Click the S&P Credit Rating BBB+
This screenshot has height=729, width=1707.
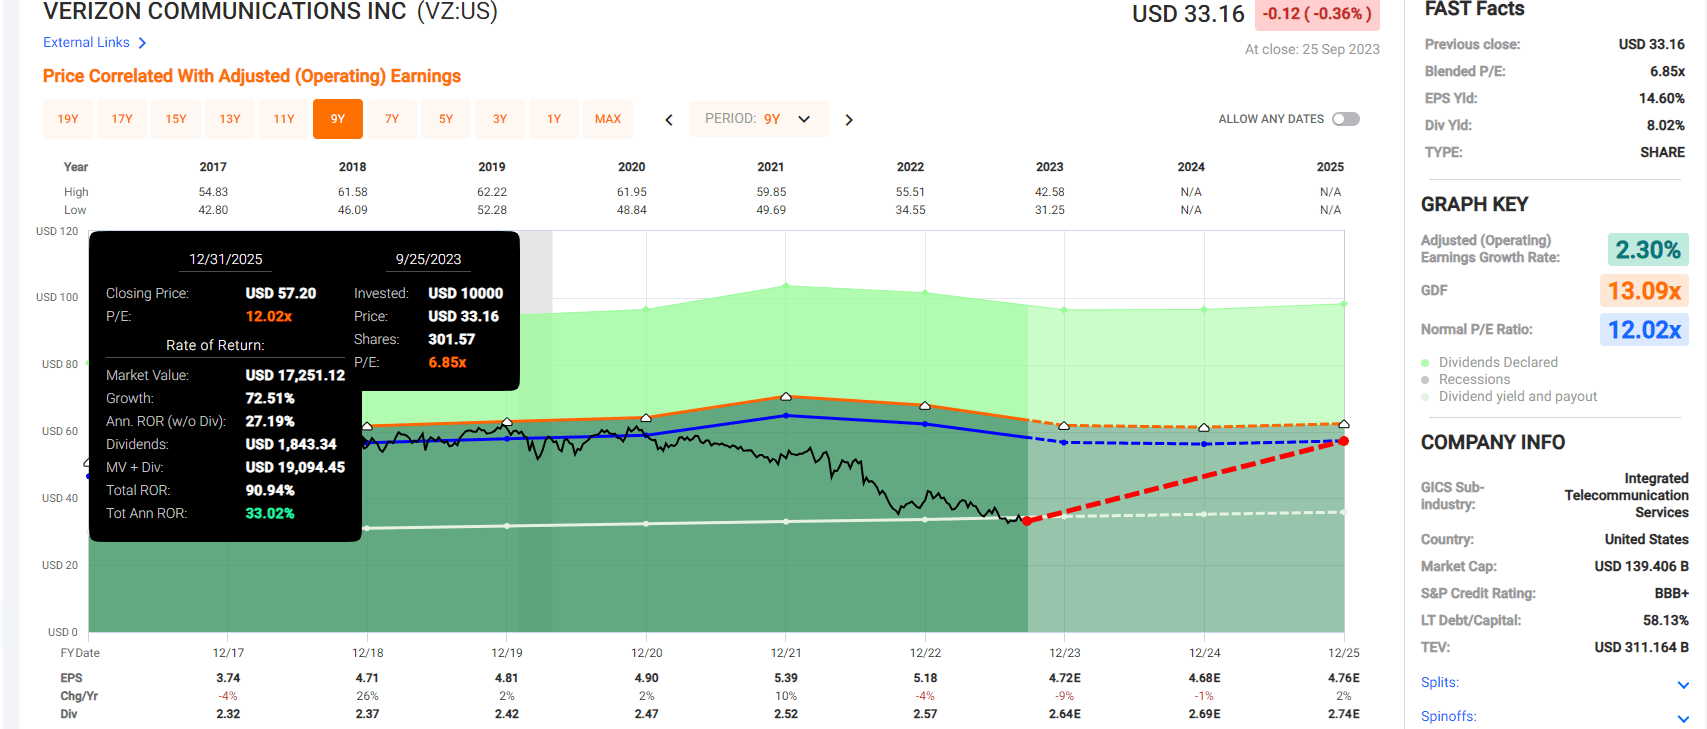(x=1669, y=593)
